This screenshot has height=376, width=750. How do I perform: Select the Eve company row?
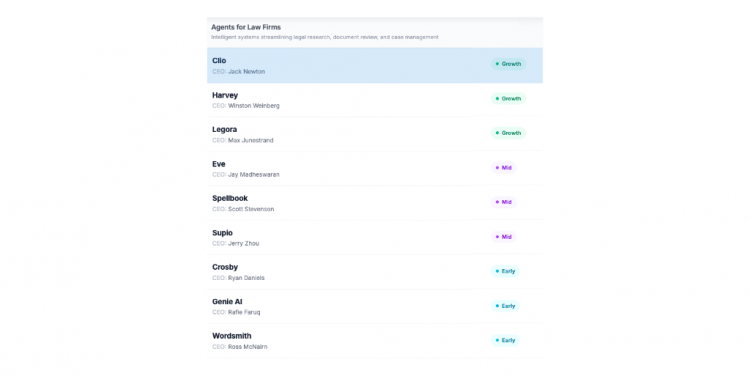(375, 169)
